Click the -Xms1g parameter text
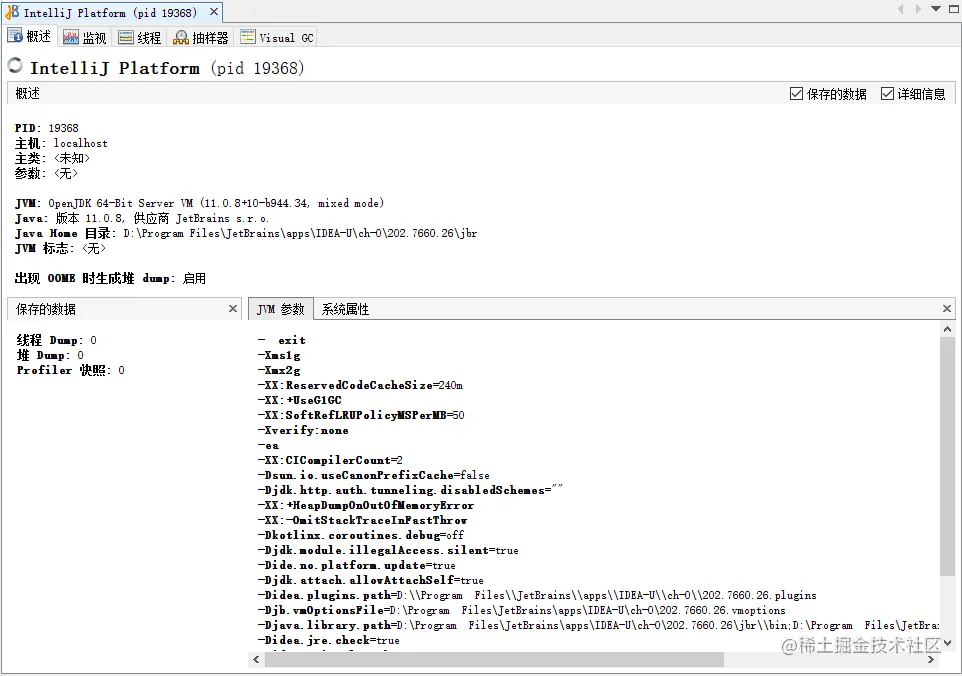Image resolution: width=962 pixels, height=676 pixels. click(279, 355)
